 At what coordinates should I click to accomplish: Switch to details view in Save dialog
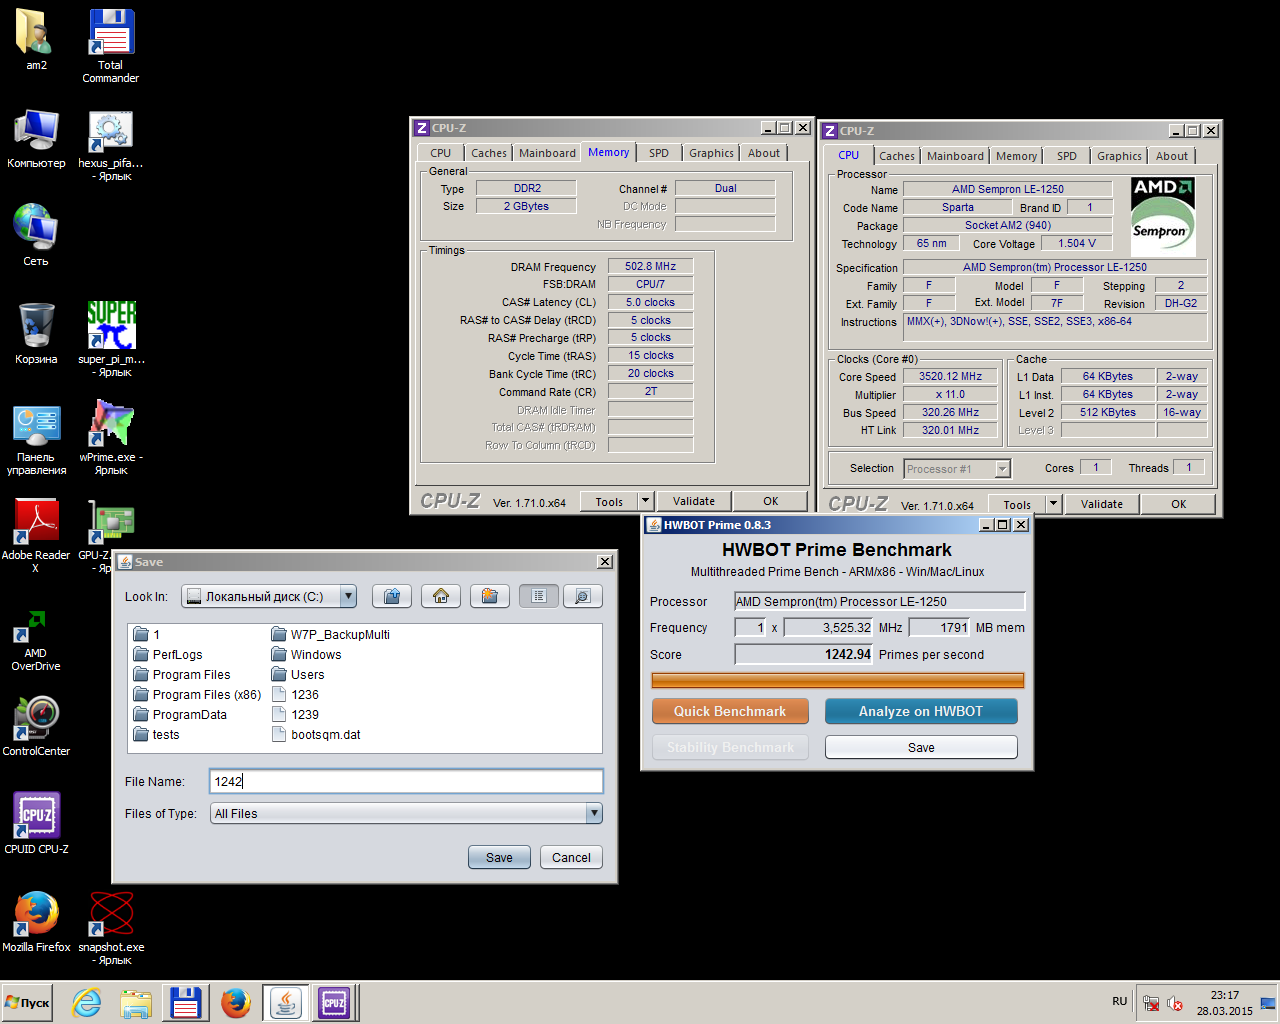tap(582, 596)
